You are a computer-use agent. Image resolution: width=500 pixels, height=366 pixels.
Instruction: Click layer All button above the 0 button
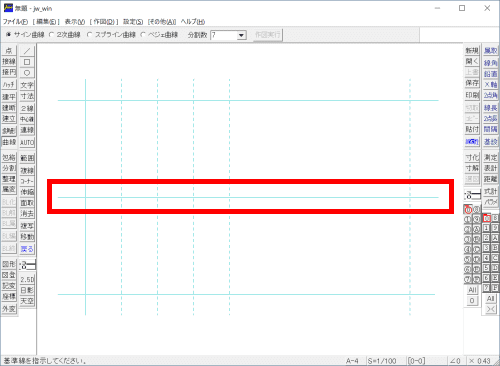pyautogui.click(x=472, y=290)
